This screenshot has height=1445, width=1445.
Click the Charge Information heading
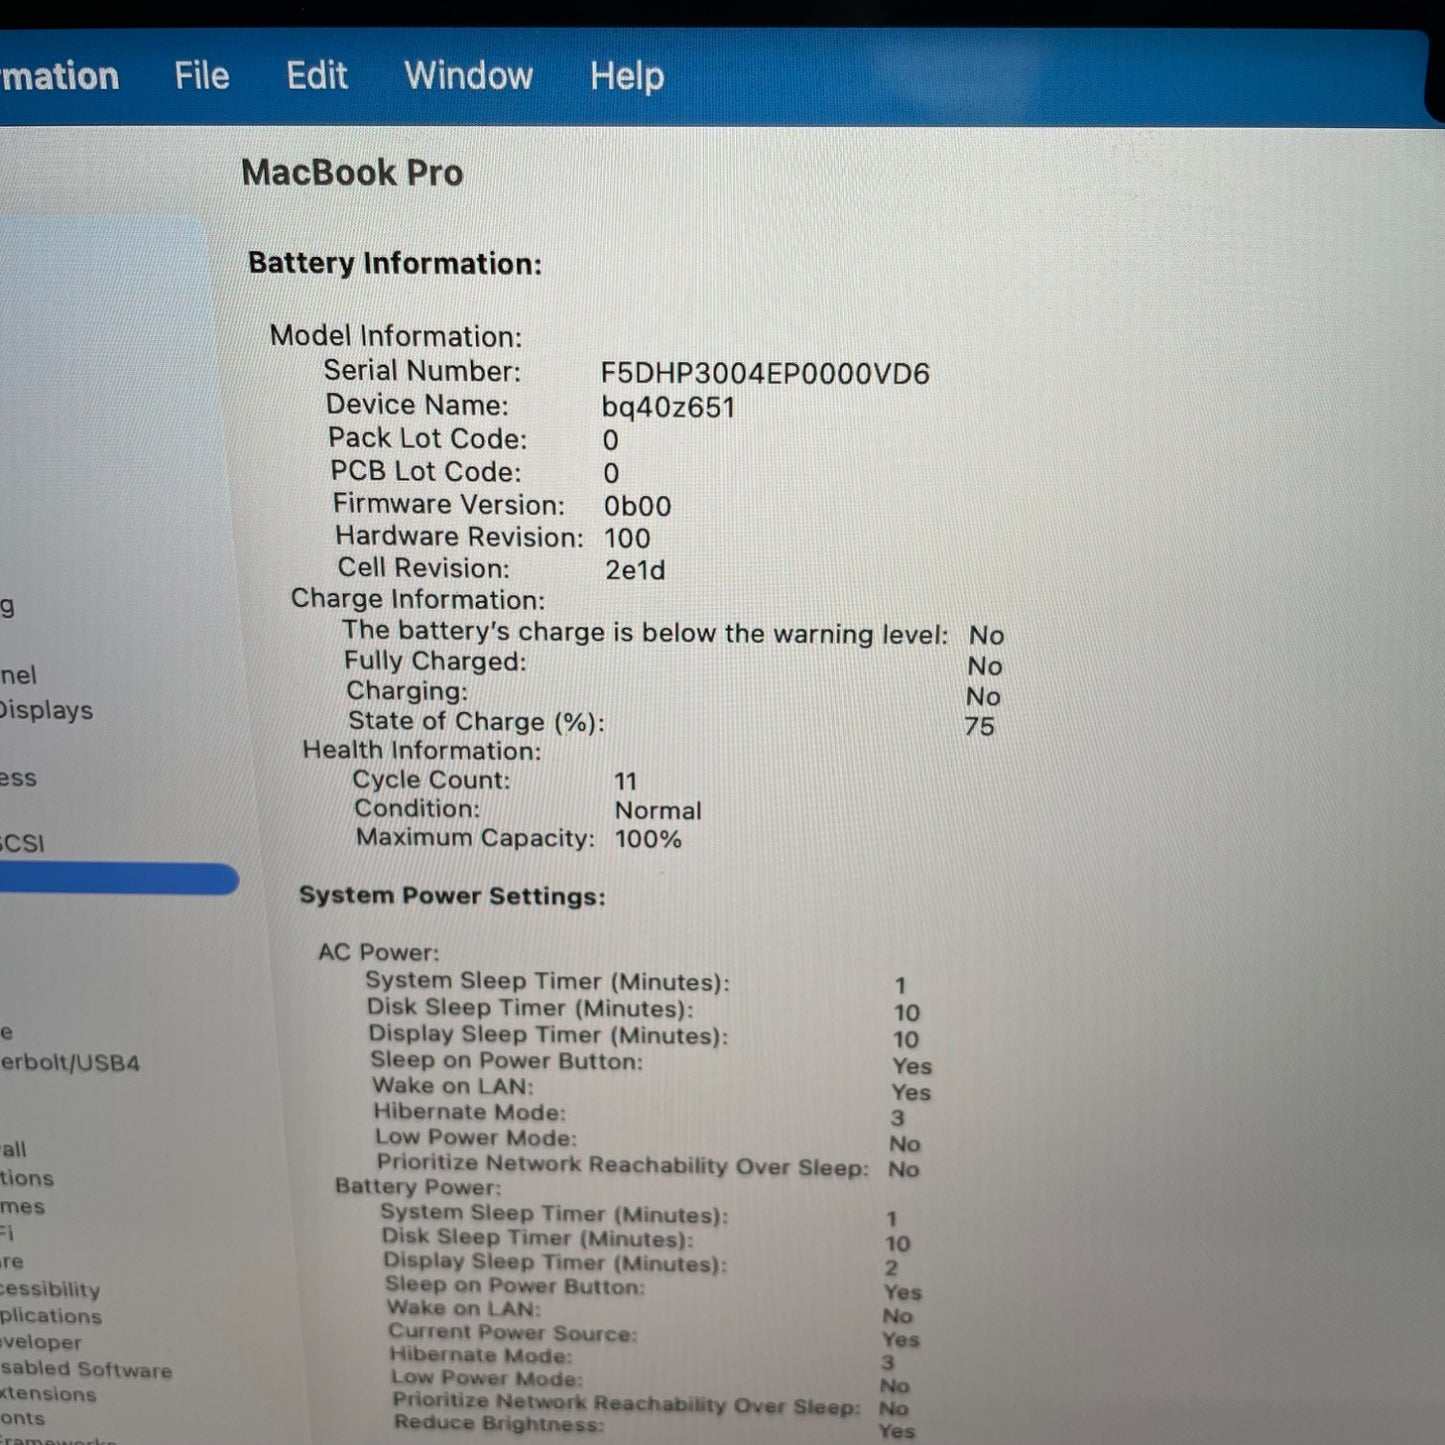[x=418, y=599]
